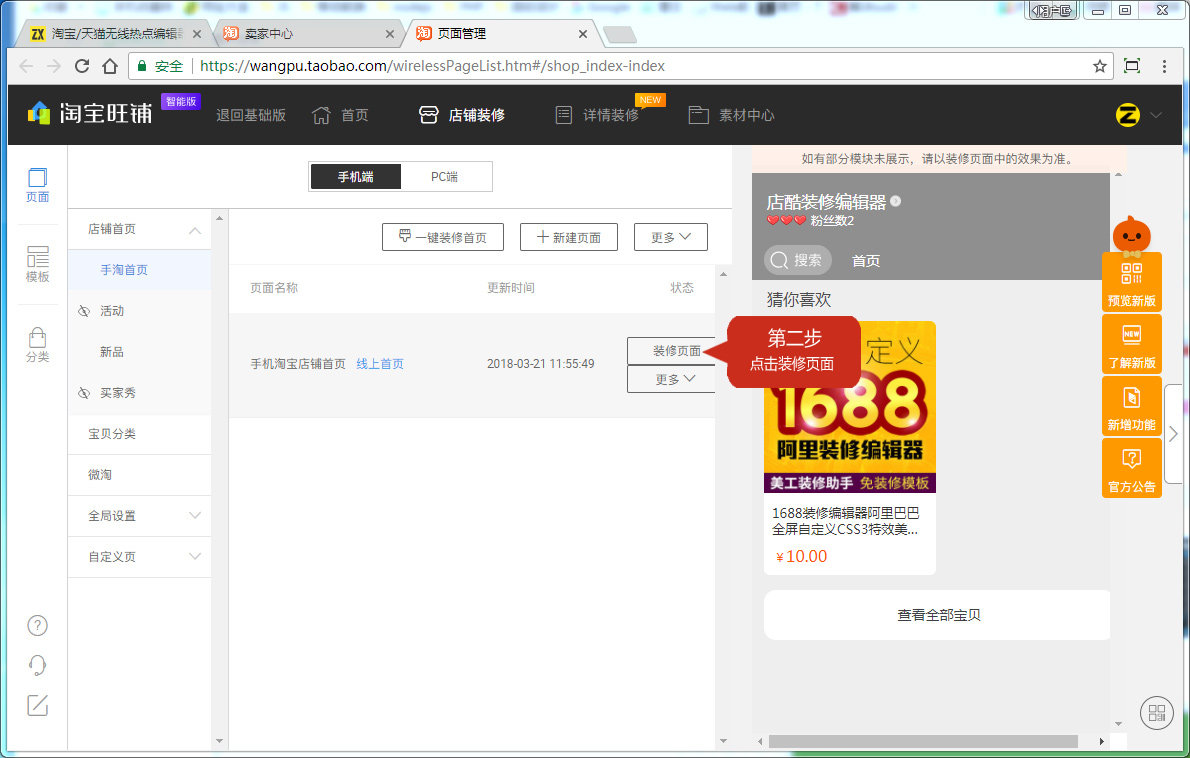Open 素材中心 in top navigation
The width and height of the screenshot is (1190, 758).
[x=732, y=115]
